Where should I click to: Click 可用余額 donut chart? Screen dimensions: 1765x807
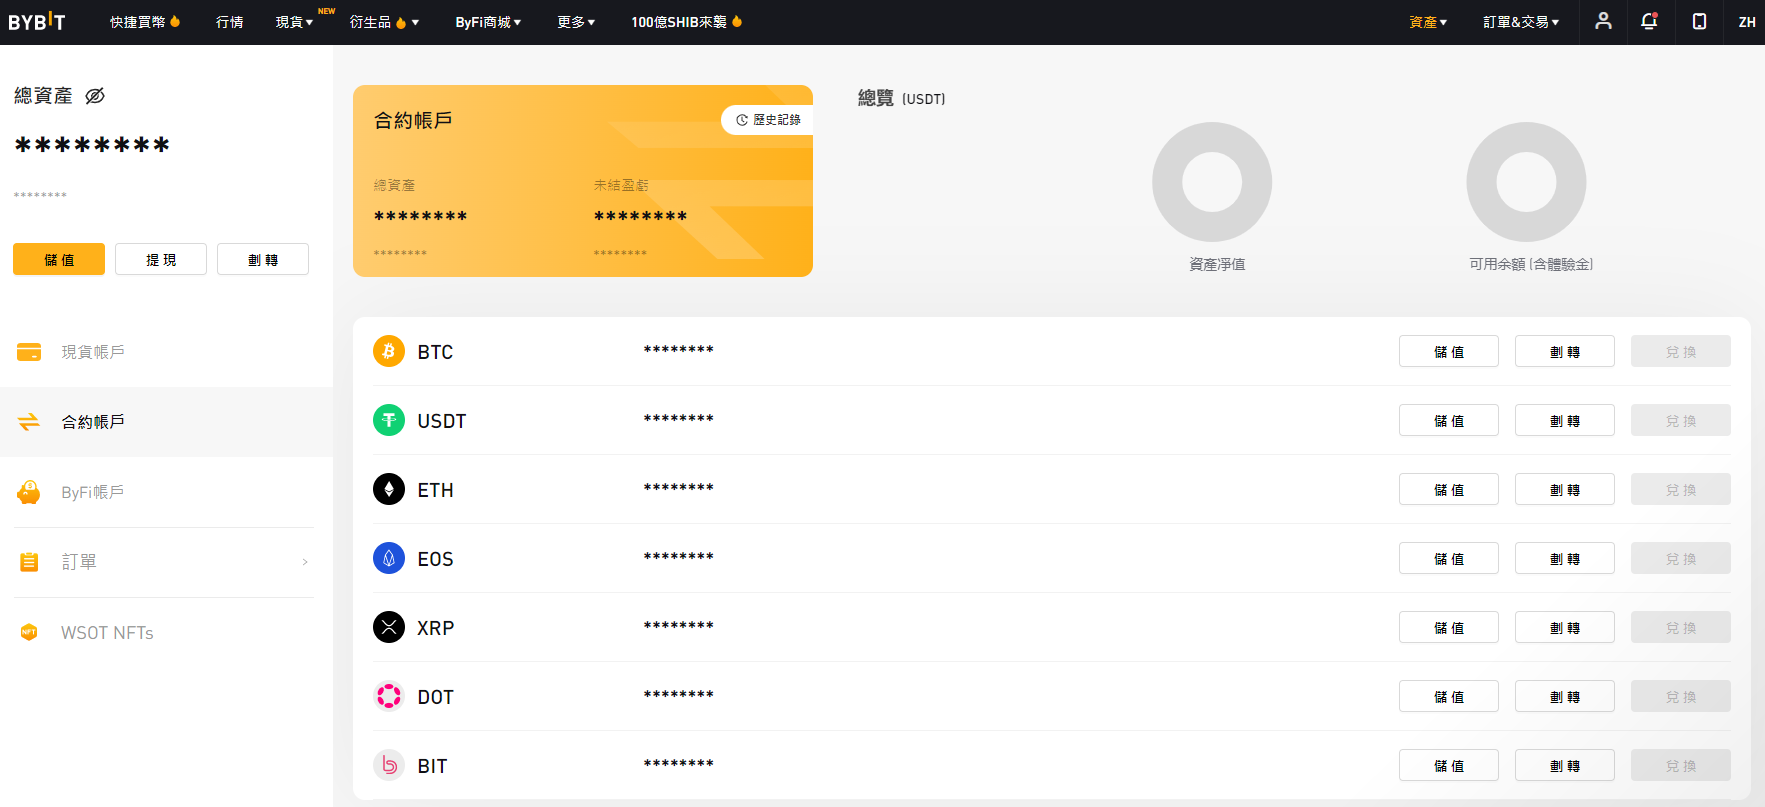coord(1526,182)
